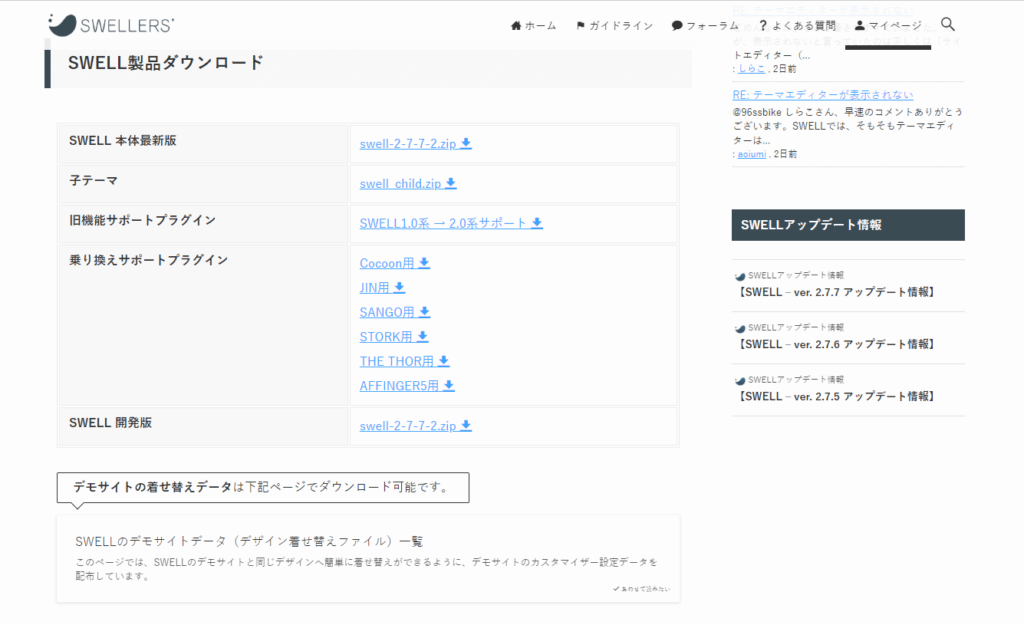Click download icon beside THE THOR用
The height and width of the screenshot is (625, 1024).
point(444,361)
